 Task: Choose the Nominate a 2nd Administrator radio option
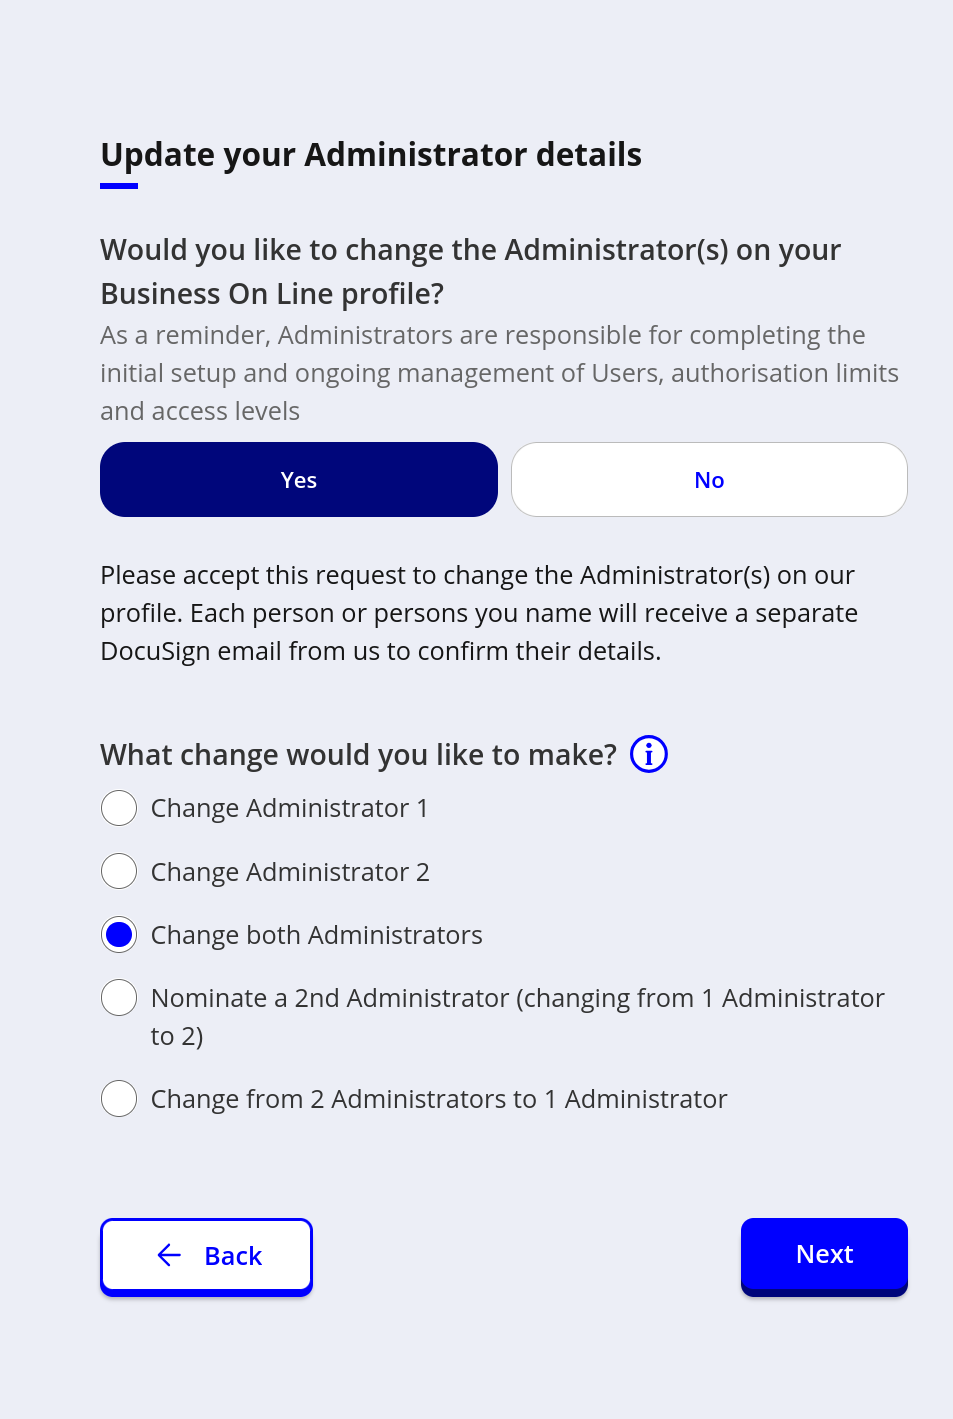[119, 998]
